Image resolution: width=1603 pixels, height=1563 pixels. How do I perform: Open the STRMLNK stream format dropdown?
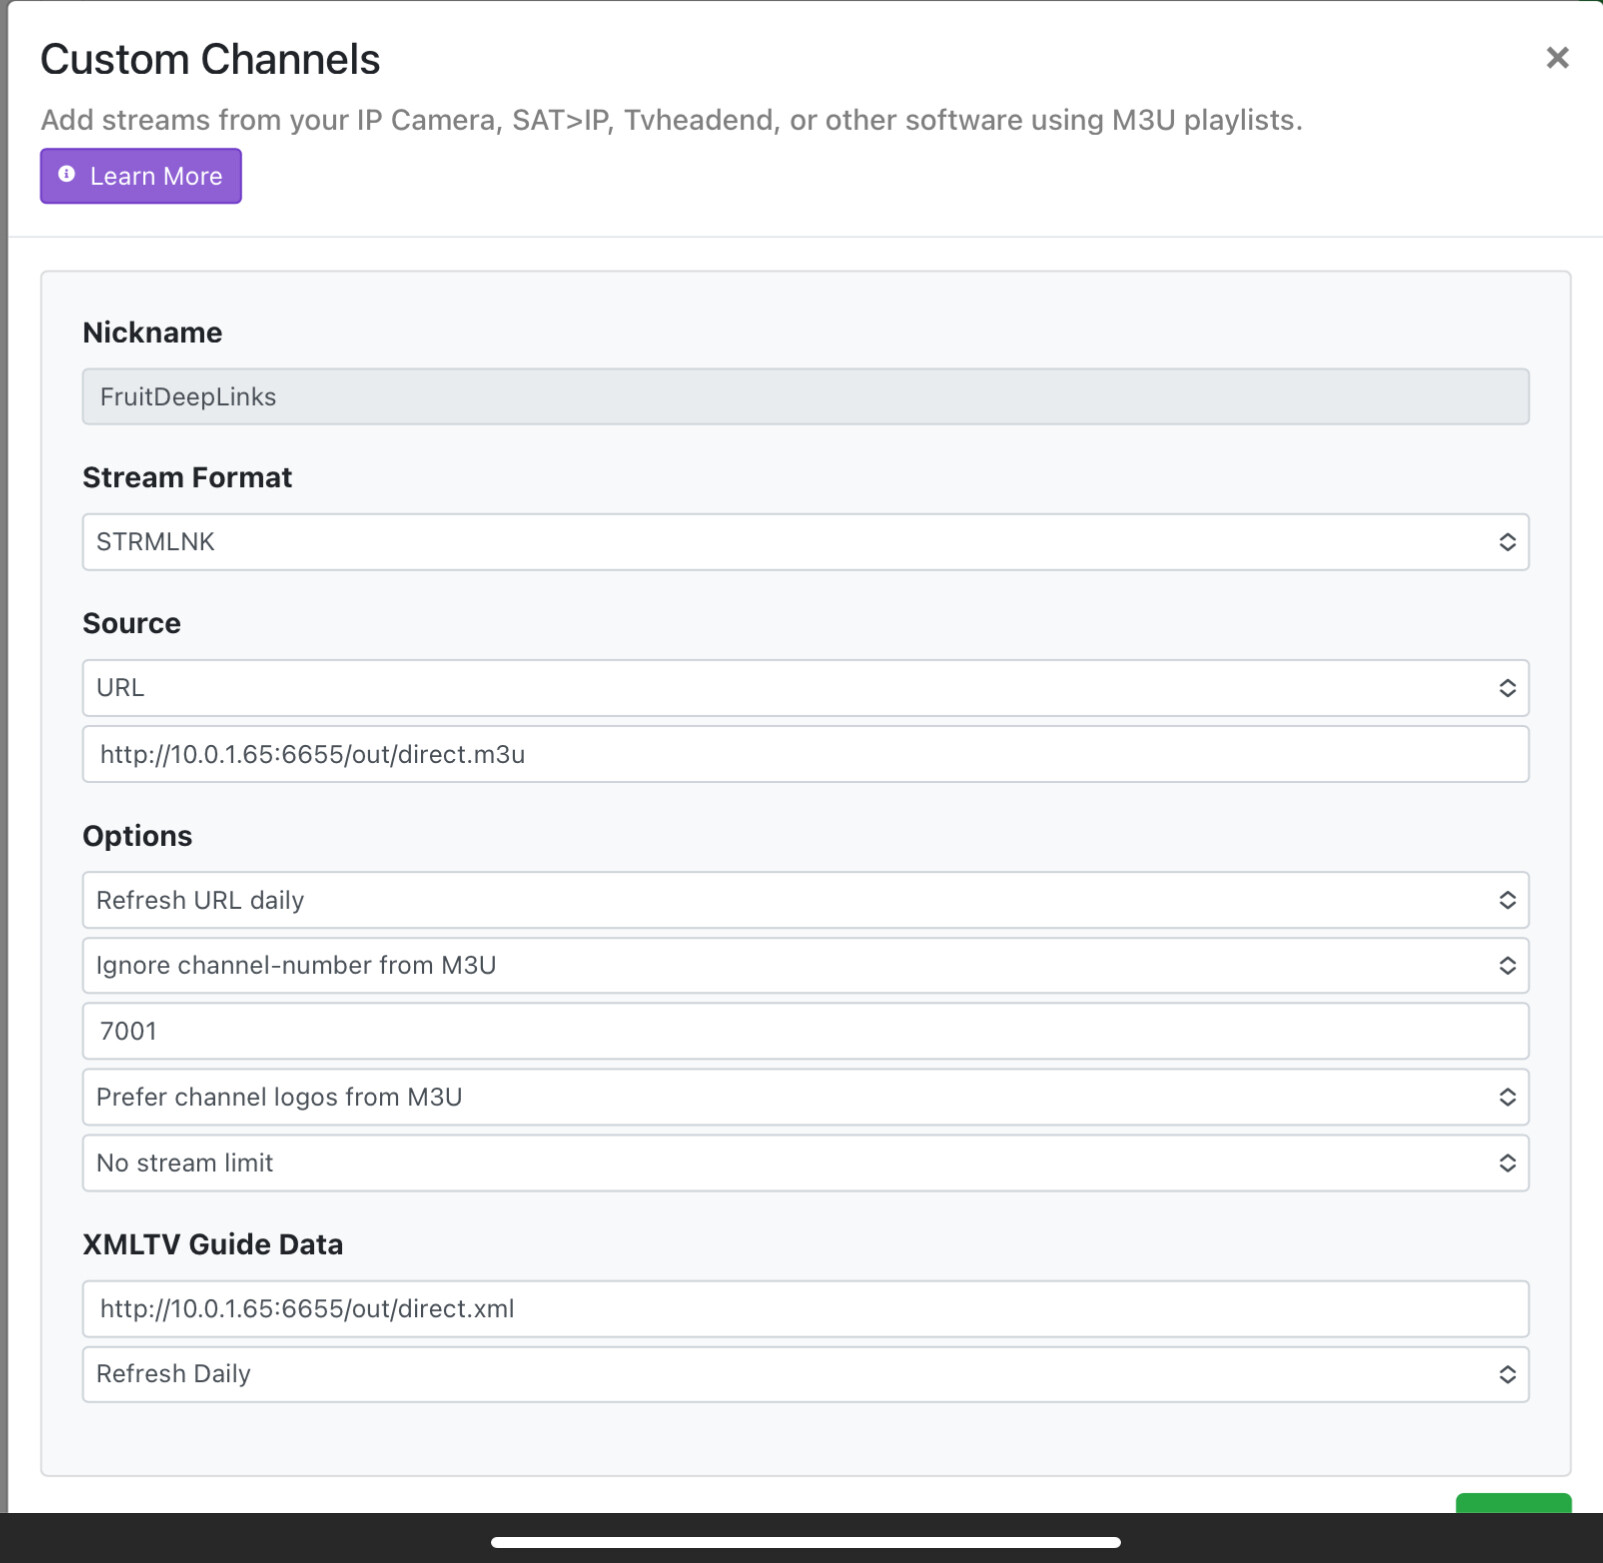pyautogui.click(x=805, y=542)
